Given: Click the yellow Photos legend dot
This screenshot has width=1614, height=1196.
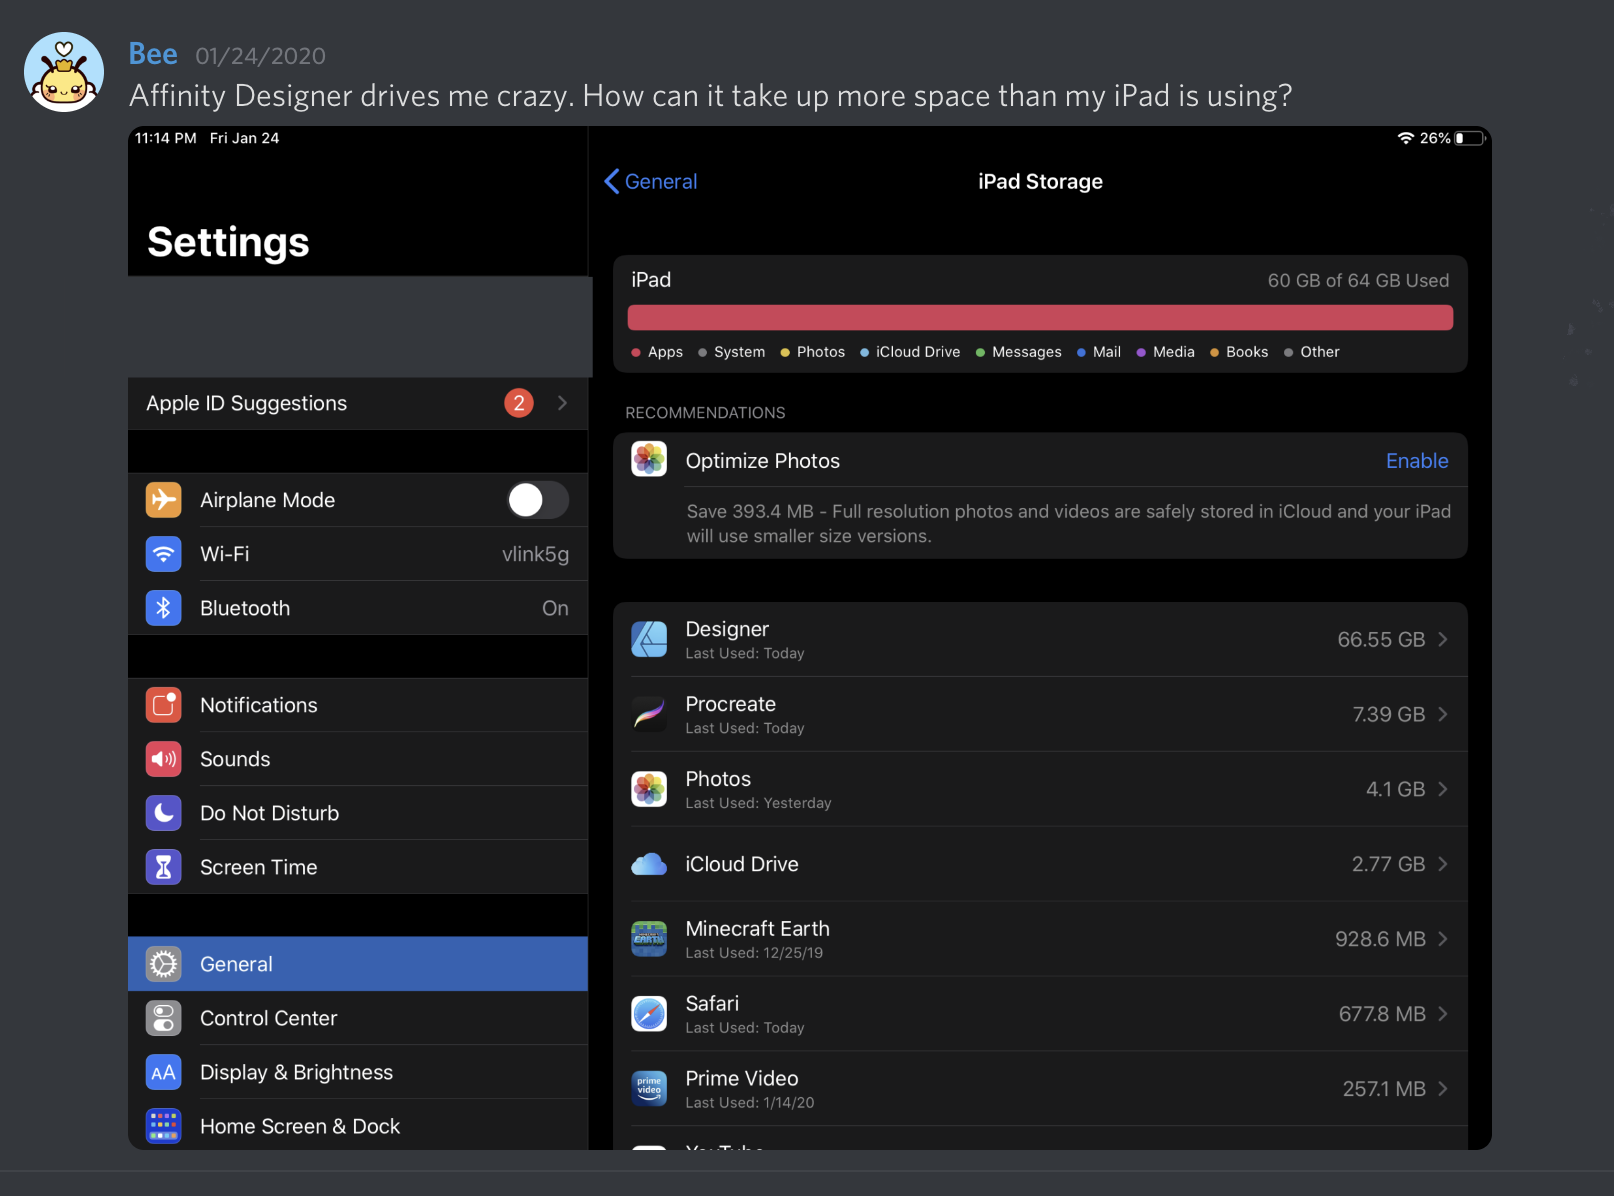Looking at the screenshot, I should pos(785,352).
